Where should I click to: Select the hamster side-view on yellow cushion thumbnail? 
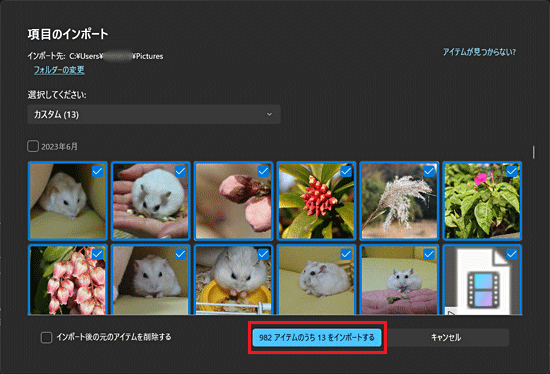coord(316,280)
